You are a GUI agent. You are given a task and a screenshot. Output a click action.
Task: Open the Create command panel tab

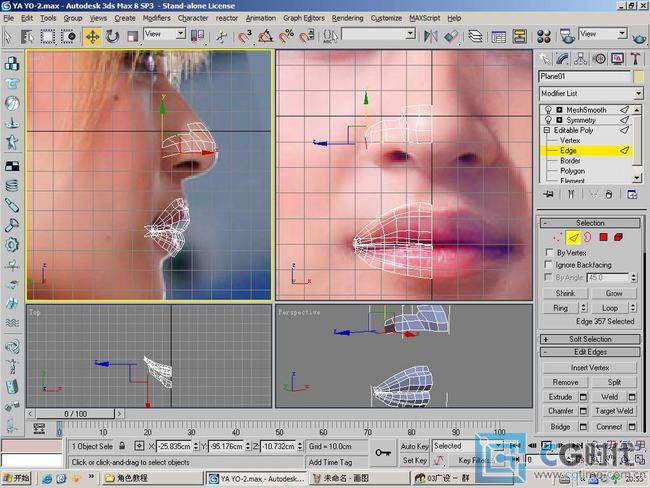pyautogui.click(x=545, y=59)
